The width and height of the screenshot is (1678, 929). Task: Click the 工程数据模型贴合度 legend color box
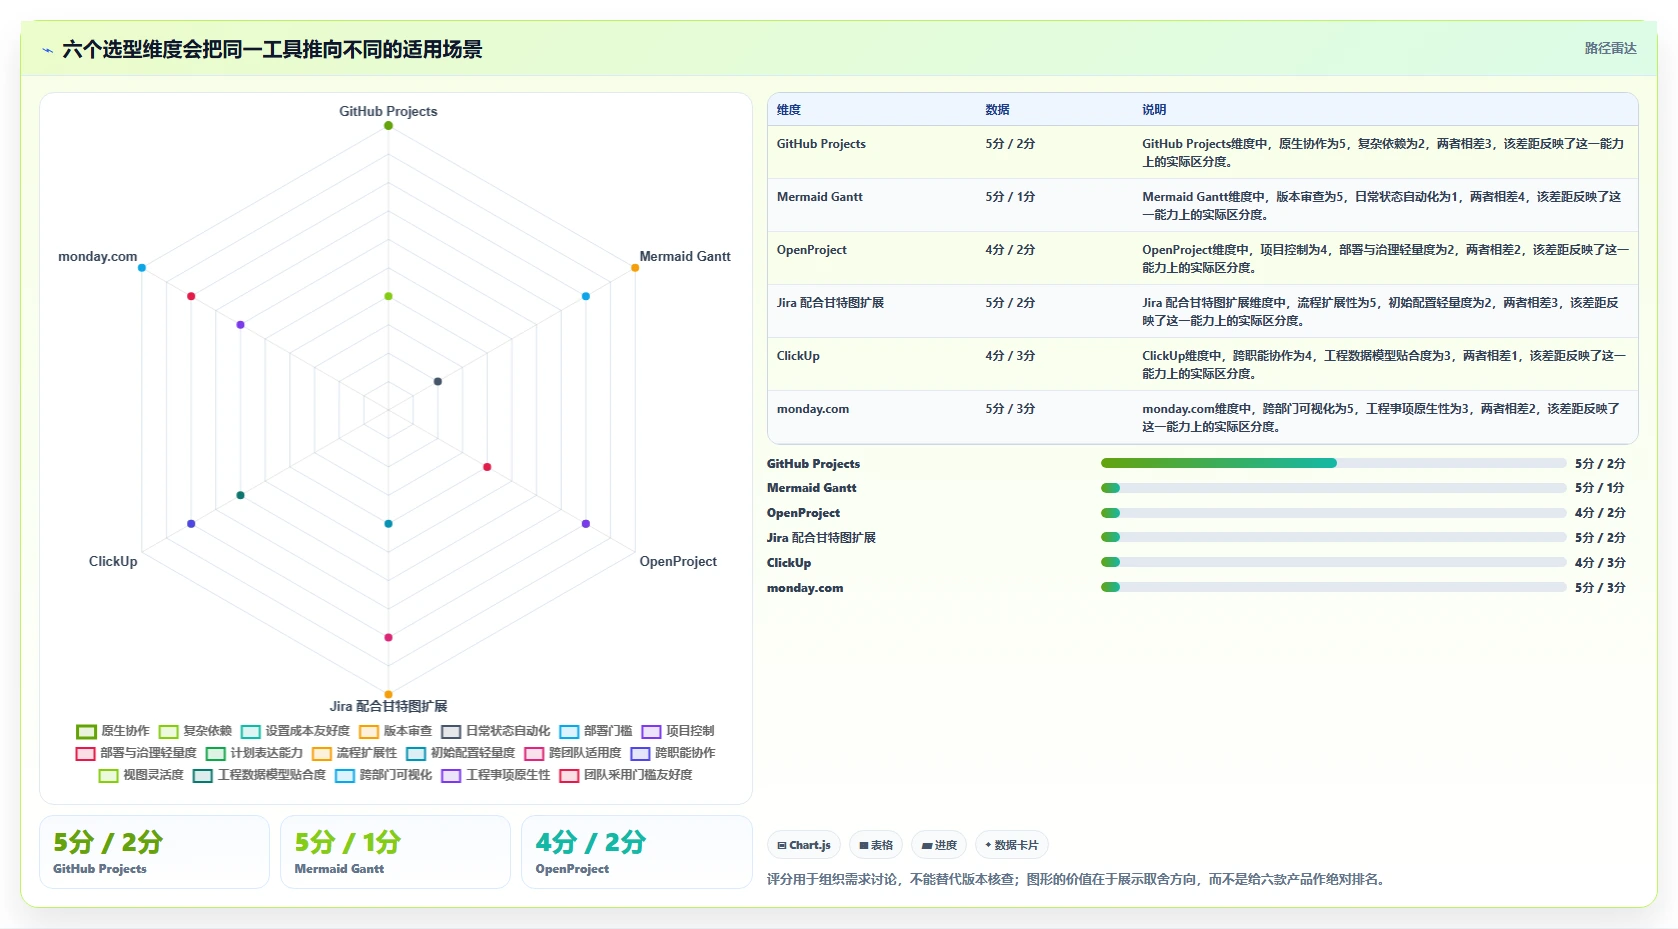[203, 776]
